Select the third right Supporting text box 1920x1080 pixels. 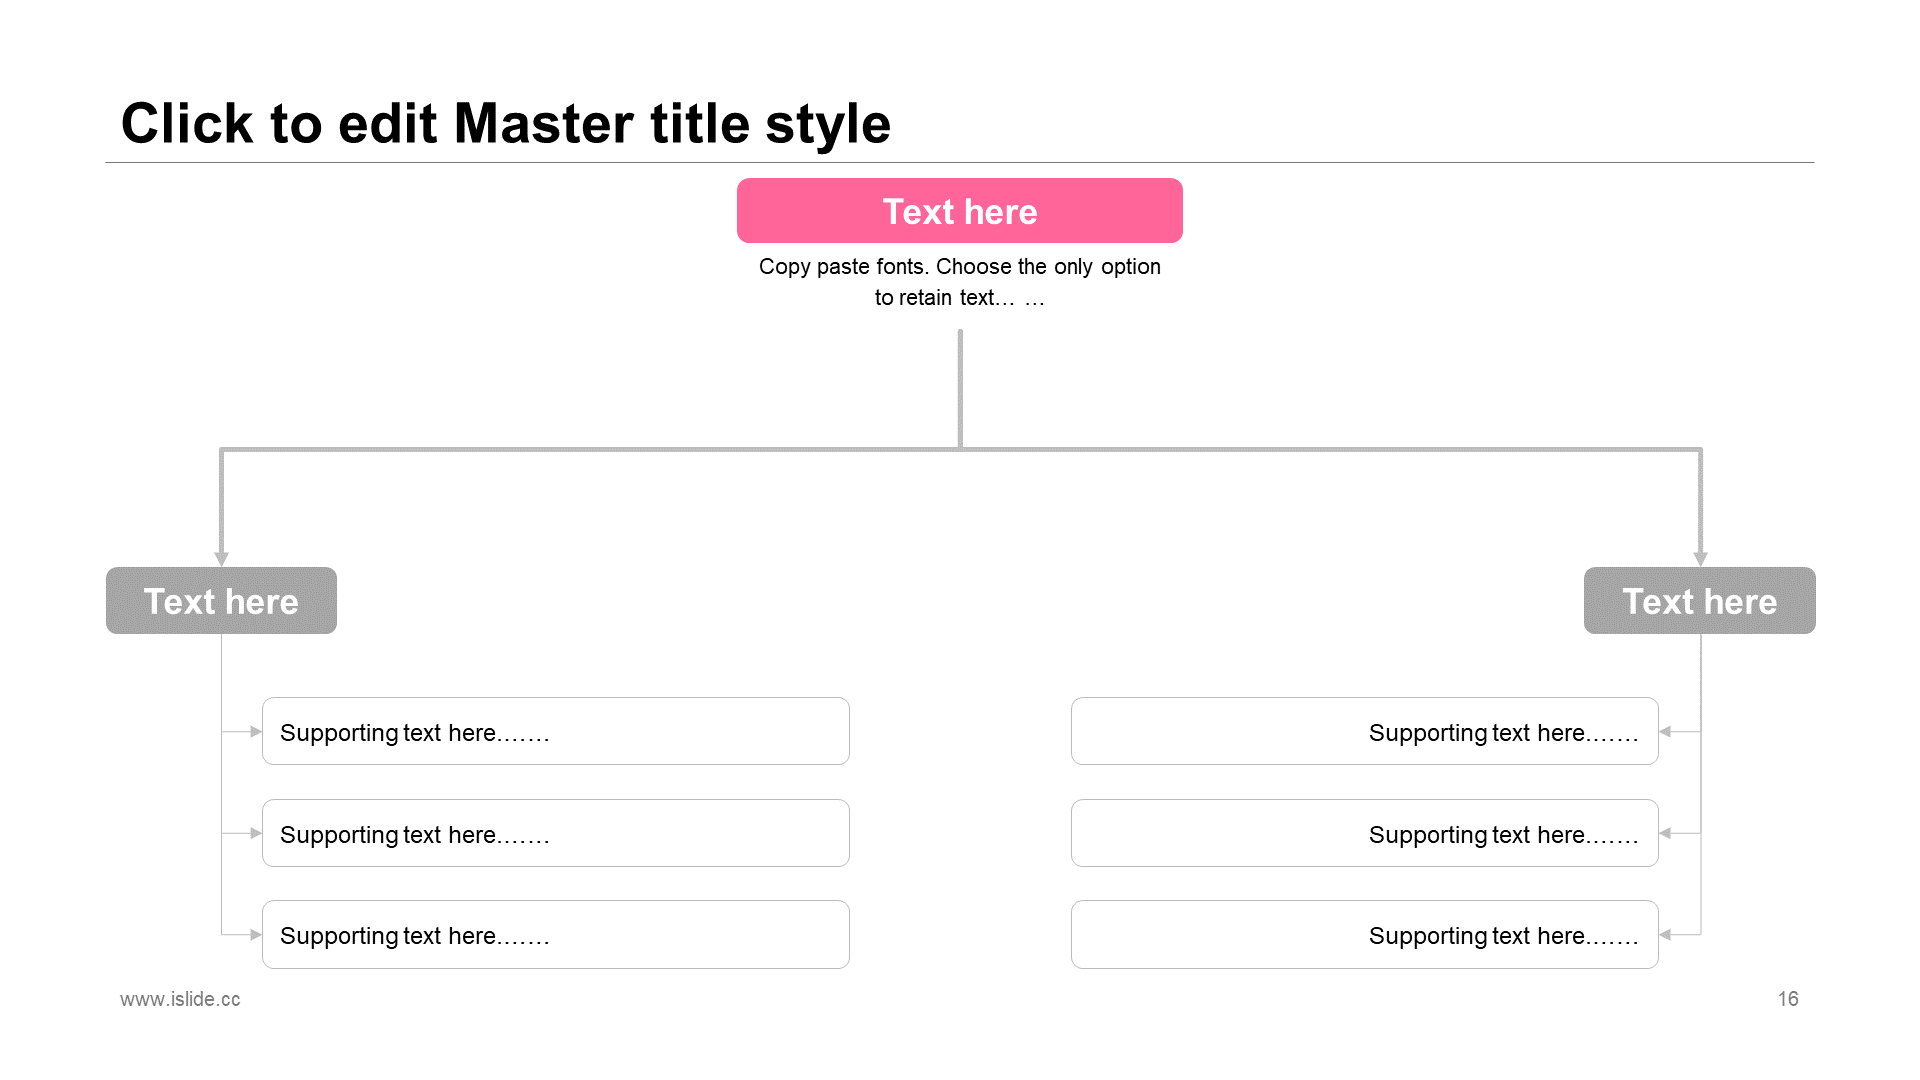tap(1365, 935)
